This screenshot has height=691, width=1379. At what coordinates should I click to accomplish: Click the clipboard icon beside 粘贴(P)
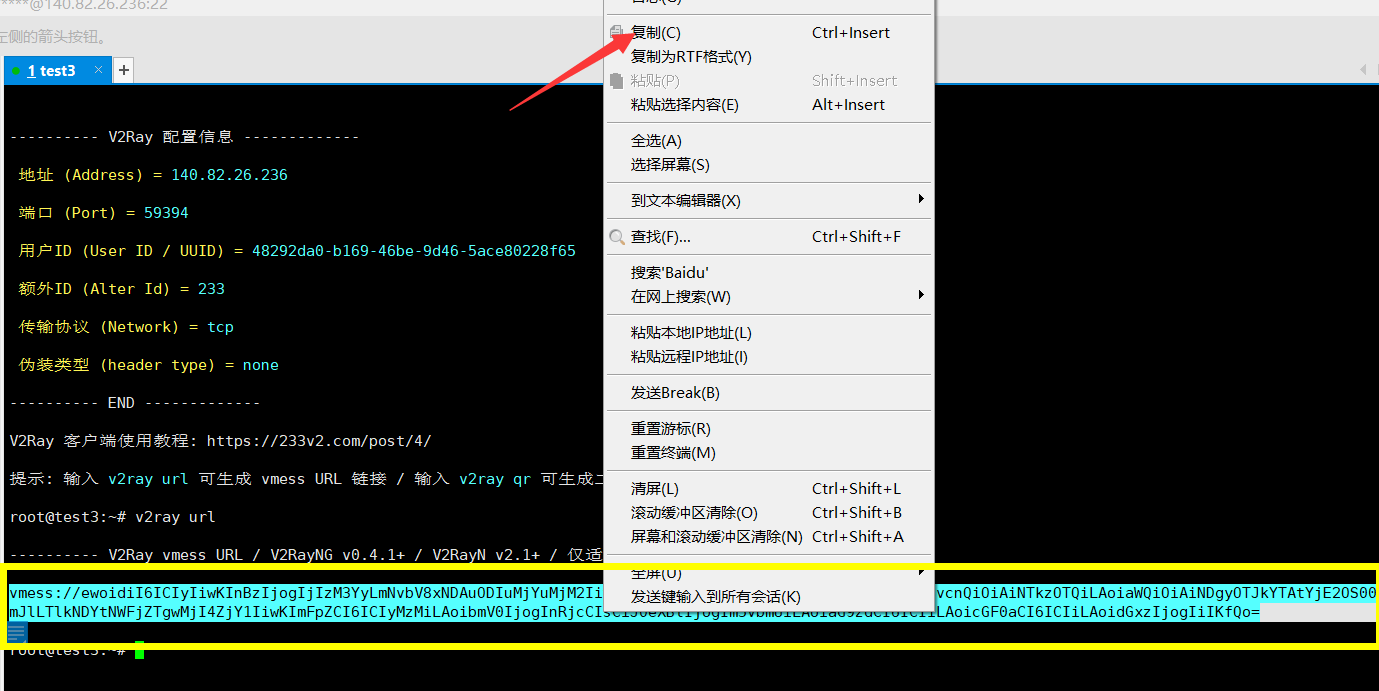click(x=617, y=81)
